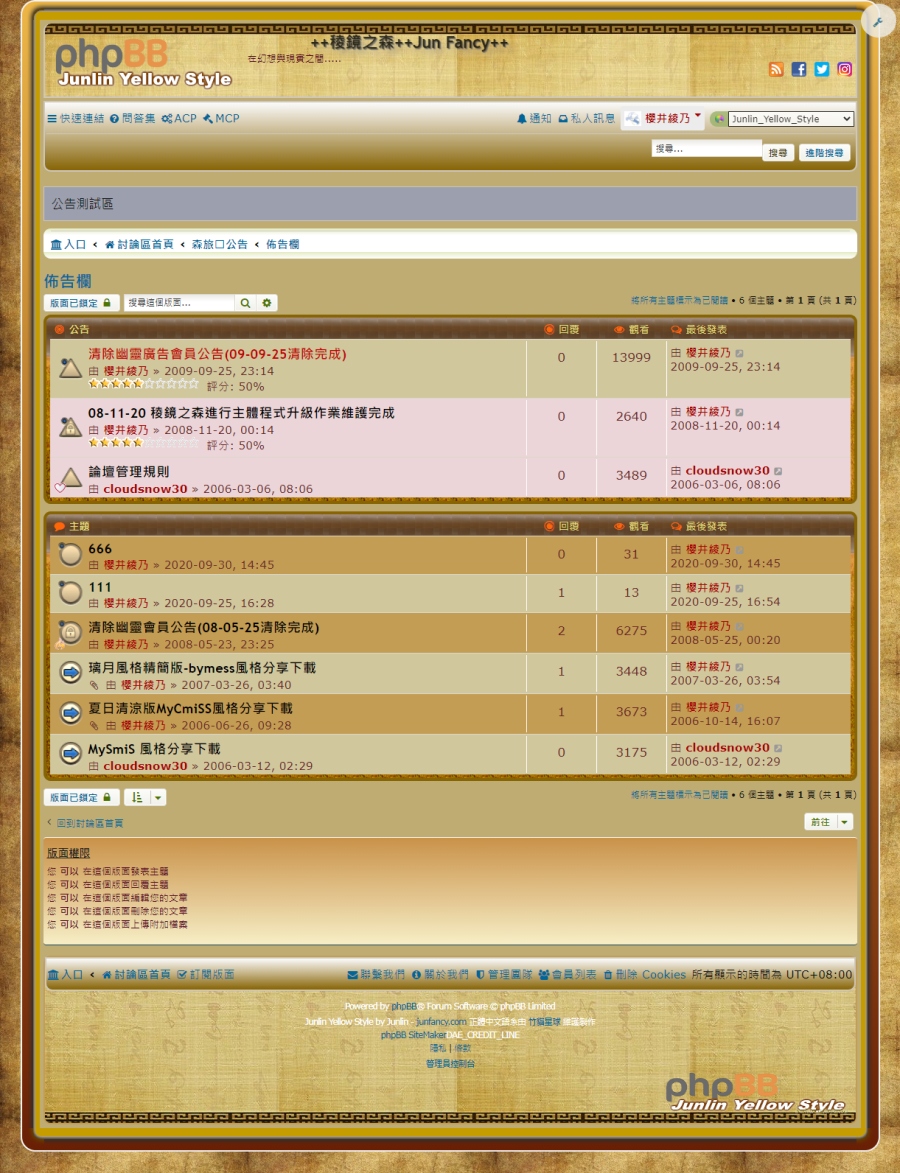900x1173 pixels.
Task: Open the topic sort options dropdown
Action: 145,798
